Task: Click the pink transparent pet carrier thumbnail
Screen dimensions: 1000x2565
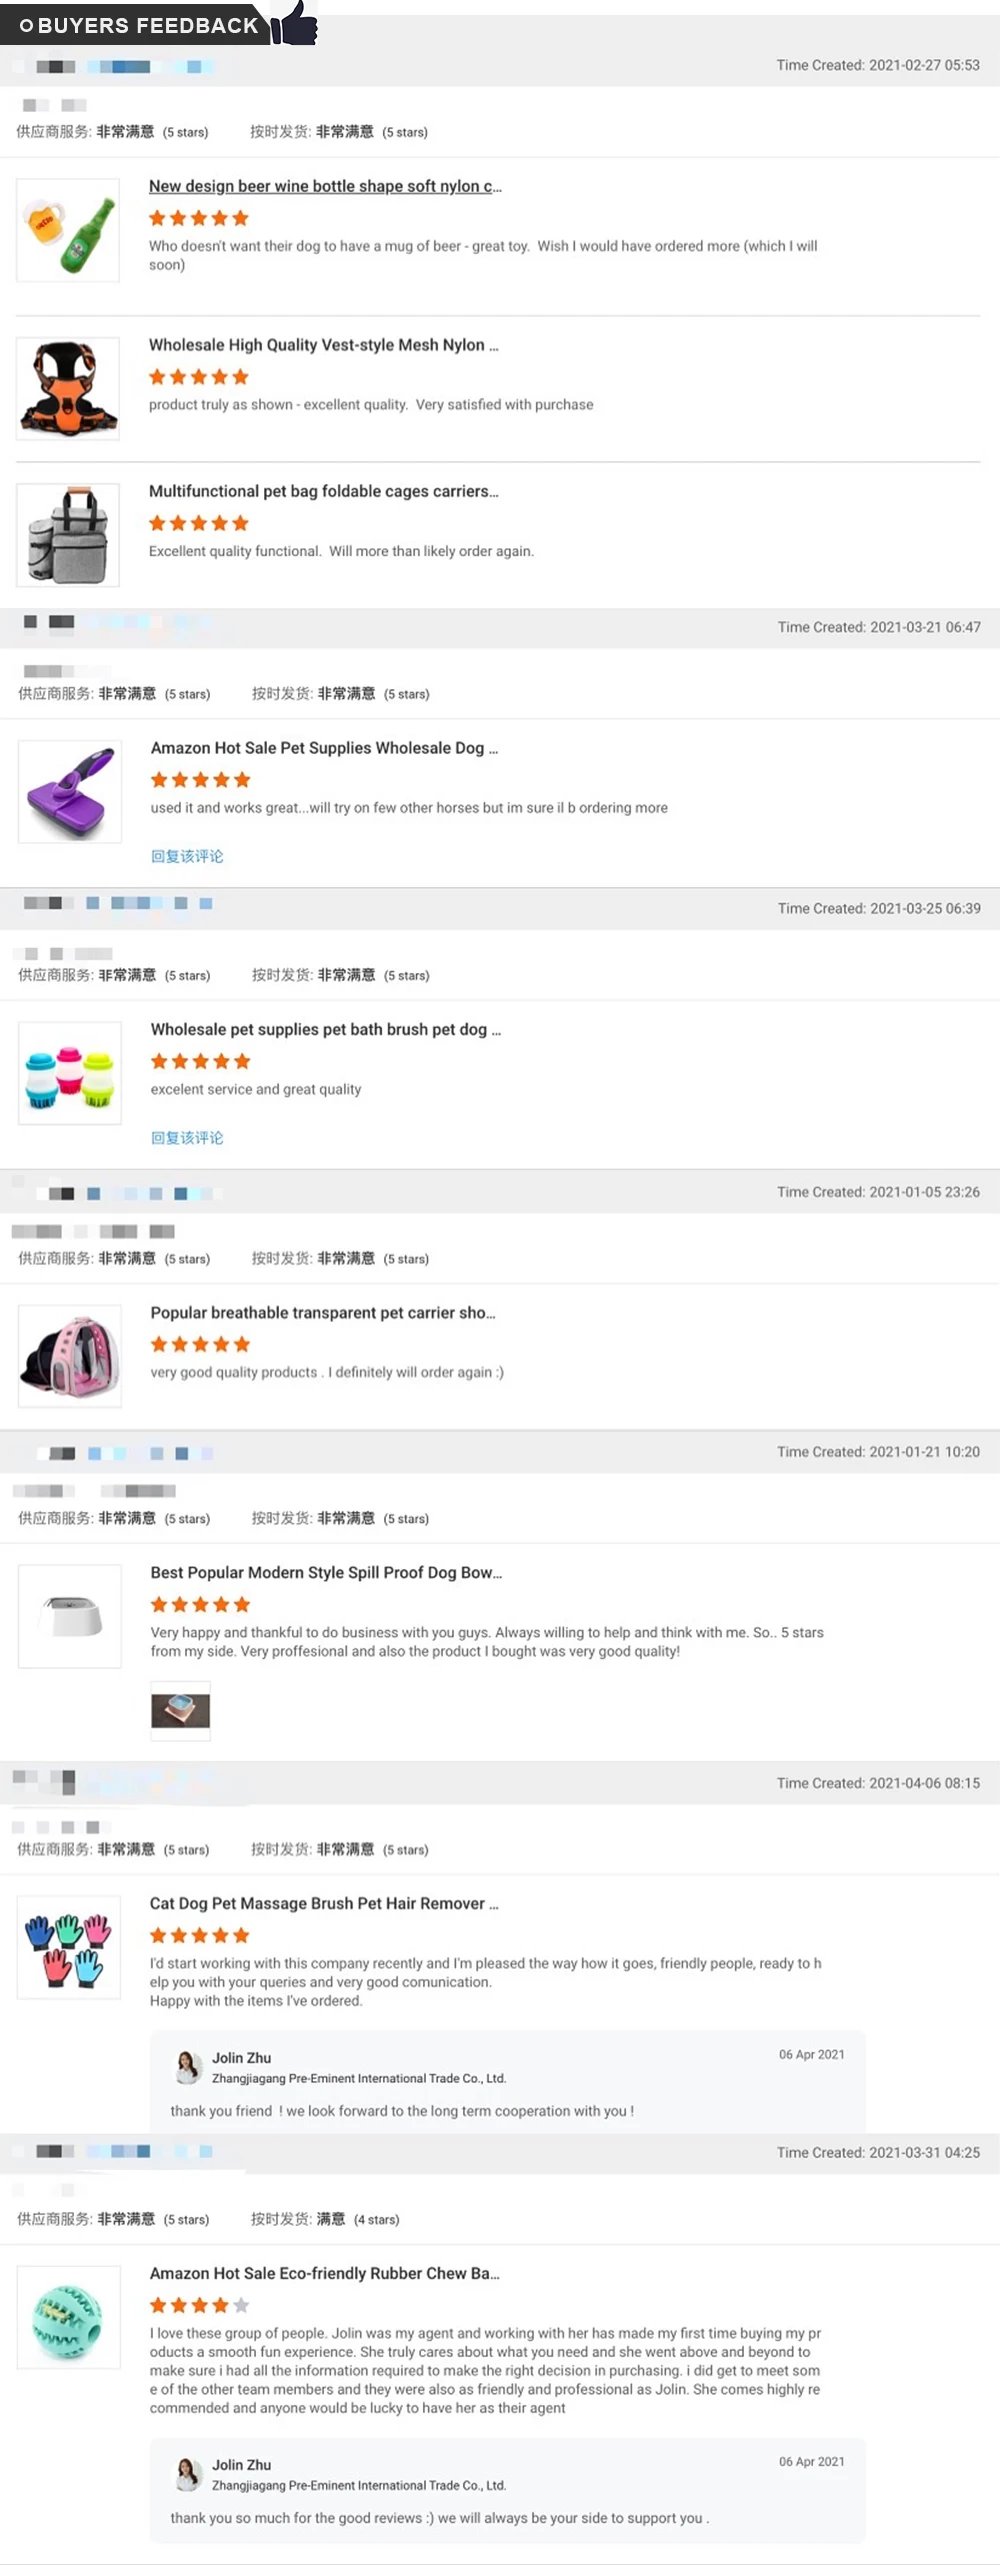Action: click(x=70, y=1356)
